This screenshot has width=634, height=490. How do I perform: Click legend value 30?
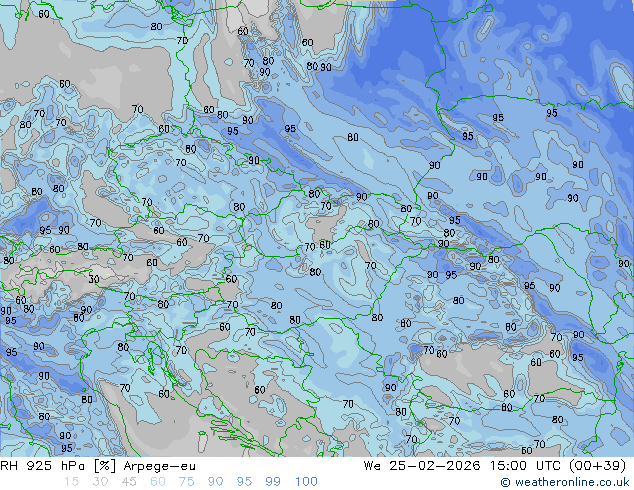tap(100, 482)
